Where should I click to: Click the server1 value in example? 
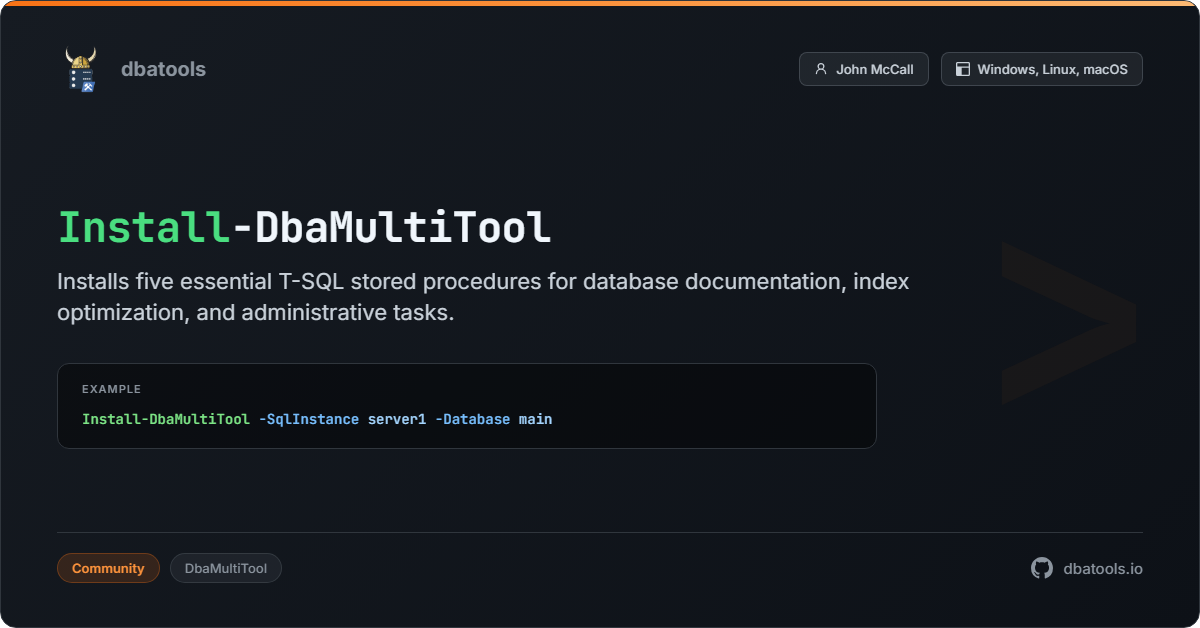click(397, 419)
